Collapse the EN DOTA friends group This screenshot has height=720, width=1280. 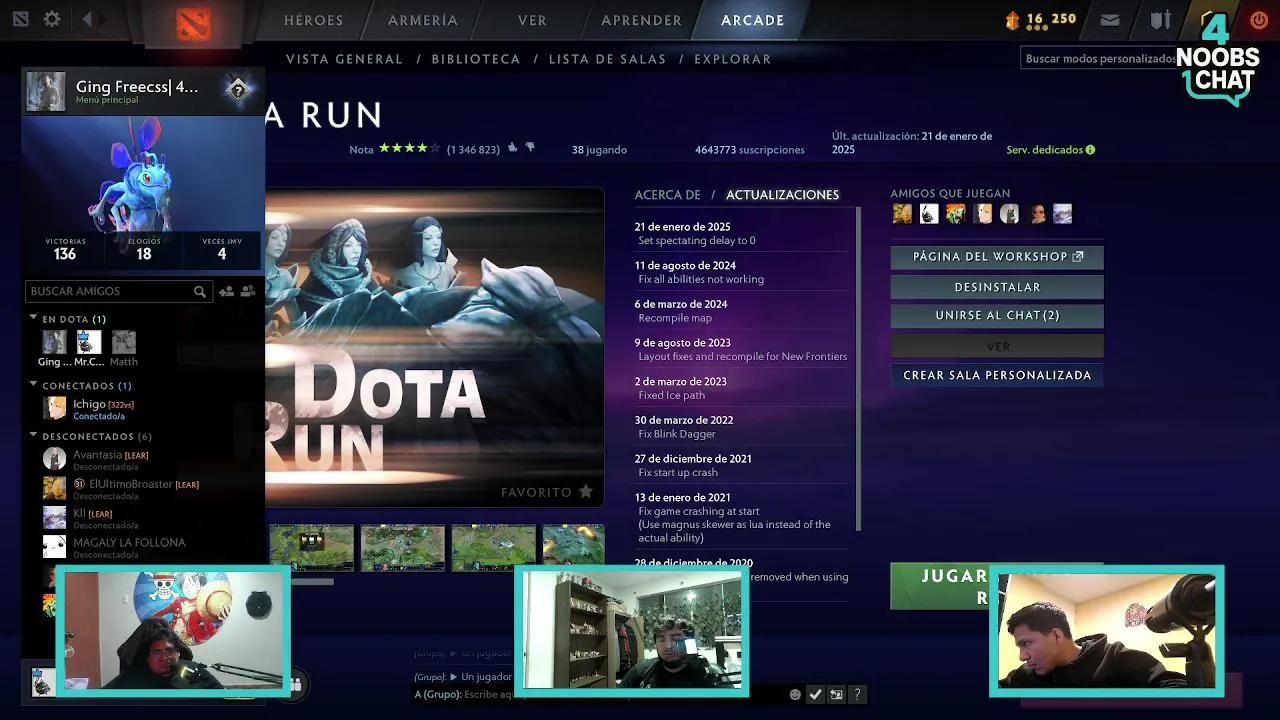(x=33, y=318)
